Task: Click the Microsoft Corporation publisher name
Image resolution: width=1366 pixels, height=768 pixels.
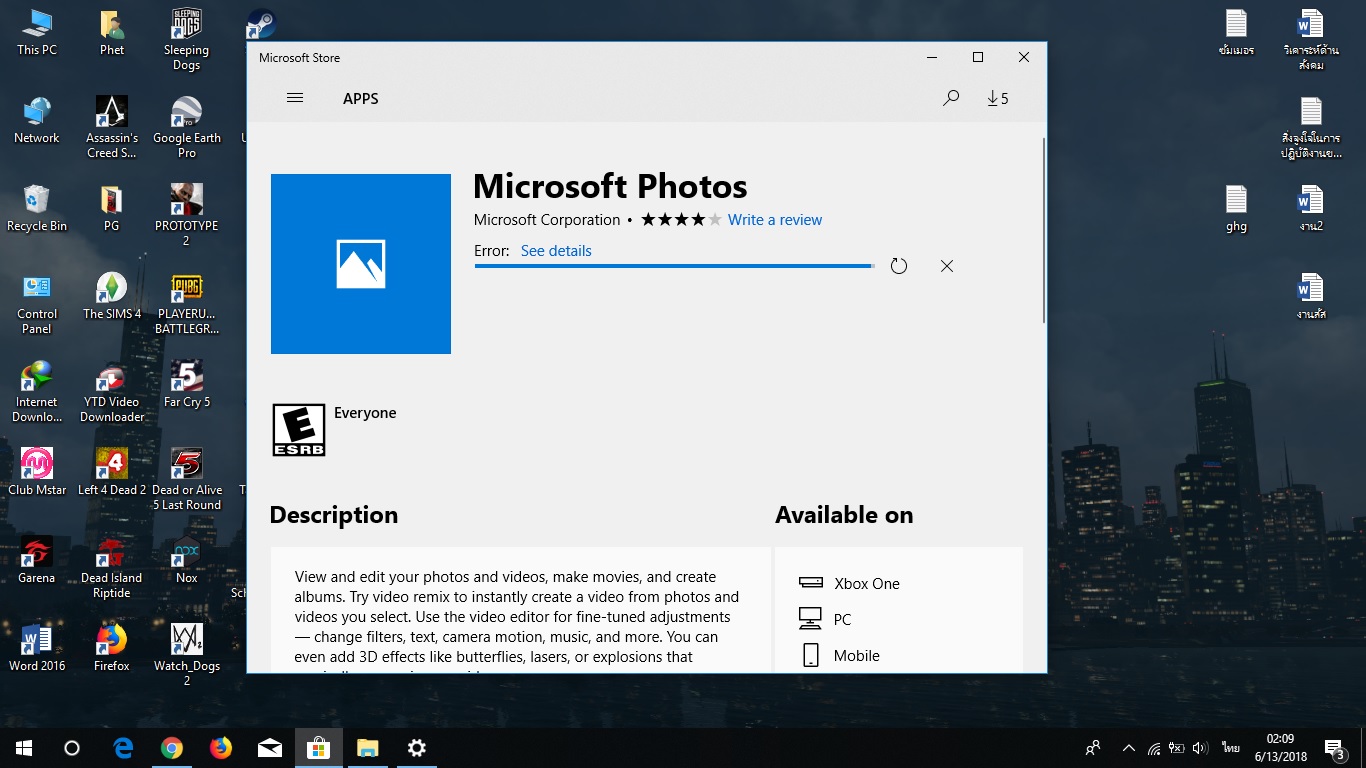Action: pyautogui.click(x=547, y=220)
